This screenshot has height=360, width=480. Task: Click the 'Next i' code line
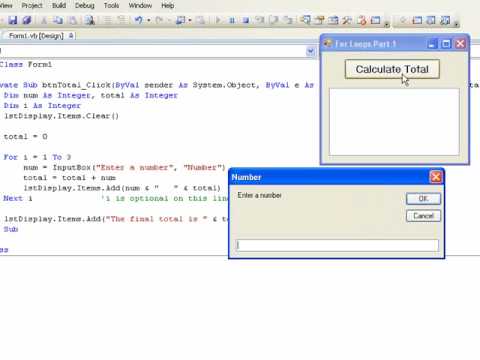click(x=18, y=198)
